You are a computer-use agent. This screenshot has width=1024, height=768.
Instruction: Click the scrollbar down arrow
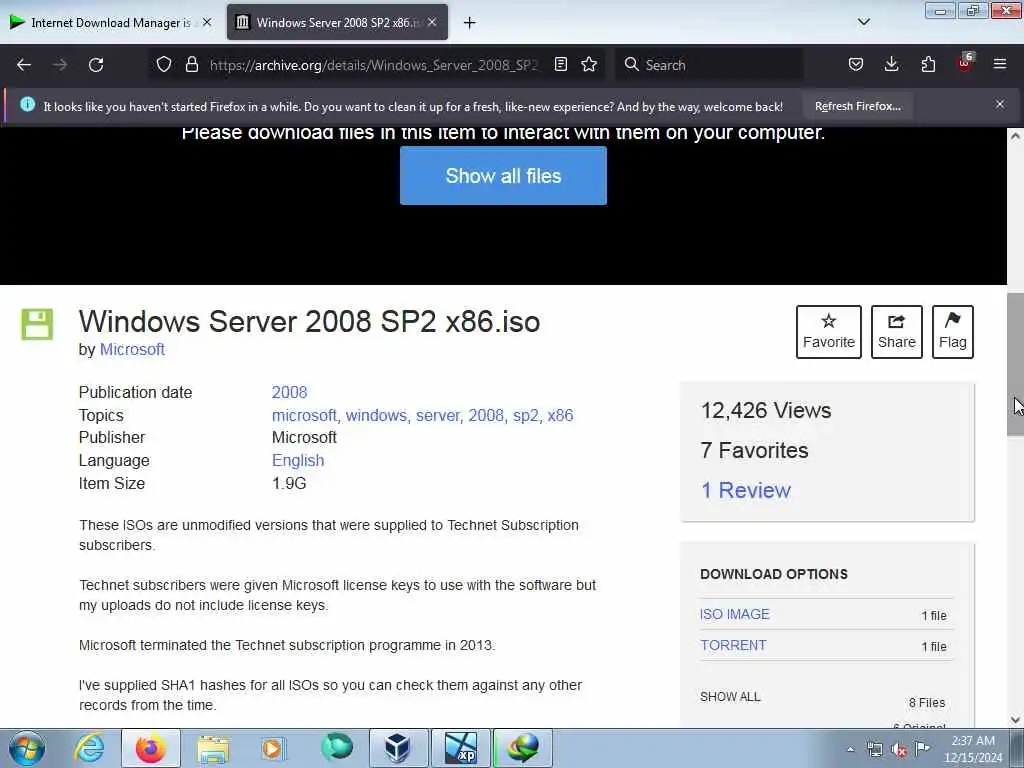[1015, 720]
